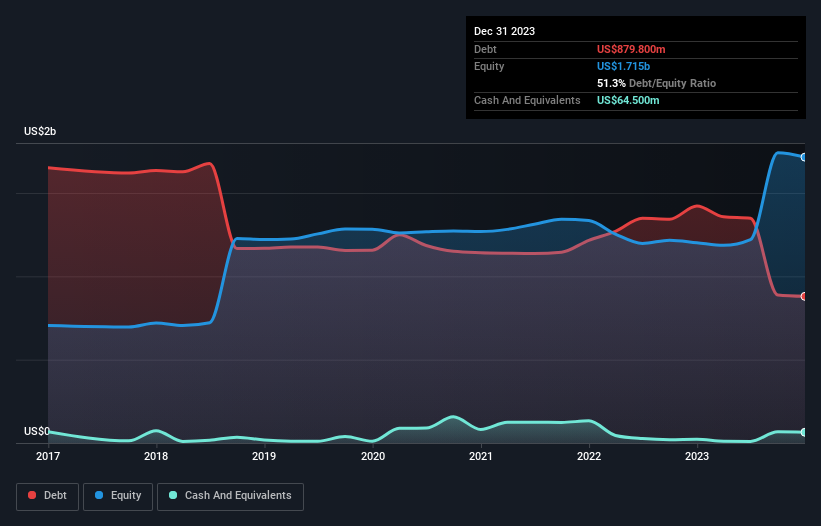Toggle the Equity legend series

tap(118, 496)
